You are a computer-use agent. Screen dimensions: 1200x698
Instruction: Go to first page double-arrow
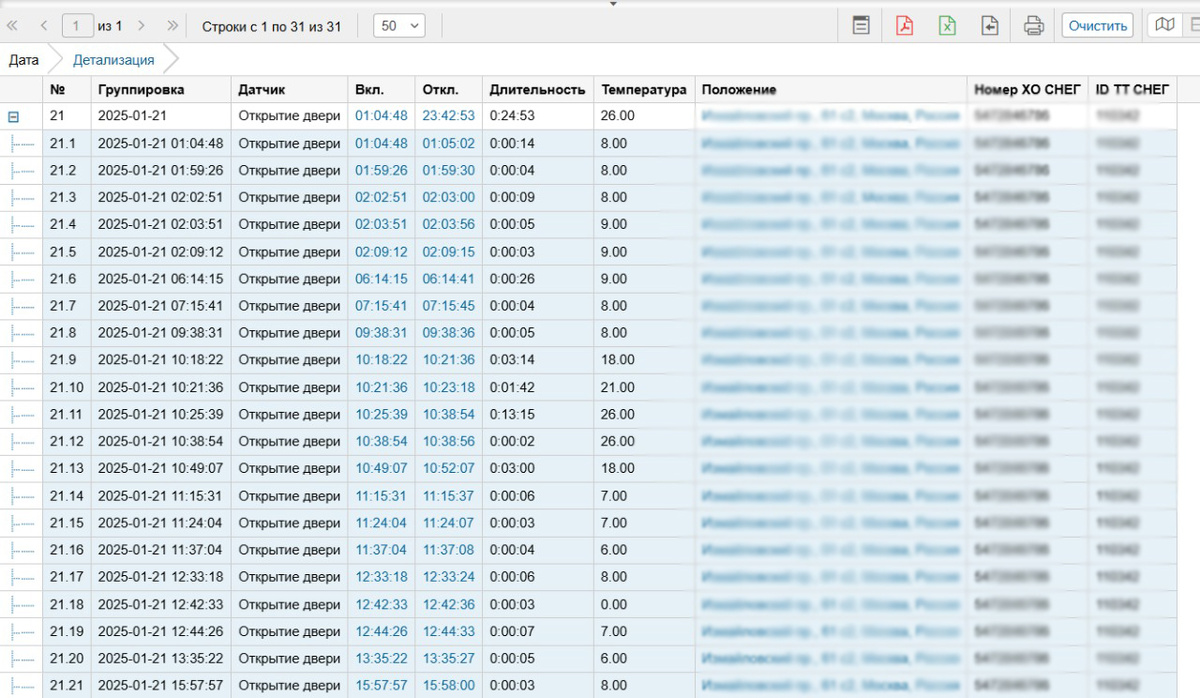coord(13,26)
